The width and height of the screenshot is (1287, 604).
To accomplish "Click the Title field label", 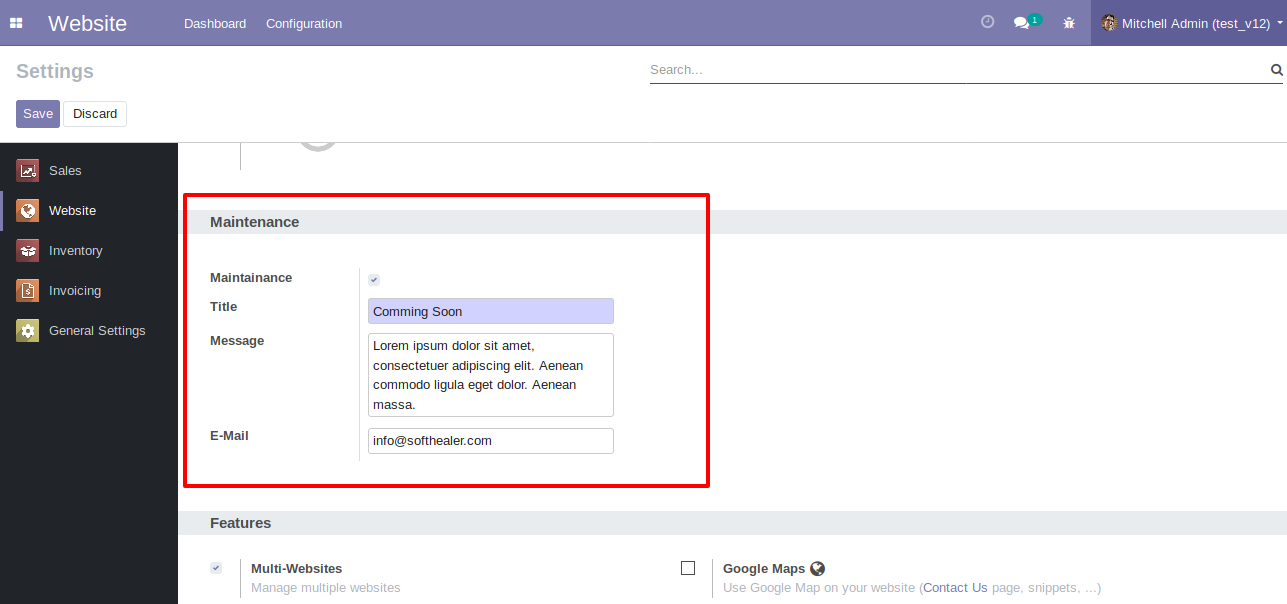I will click(x=223, y=307).
